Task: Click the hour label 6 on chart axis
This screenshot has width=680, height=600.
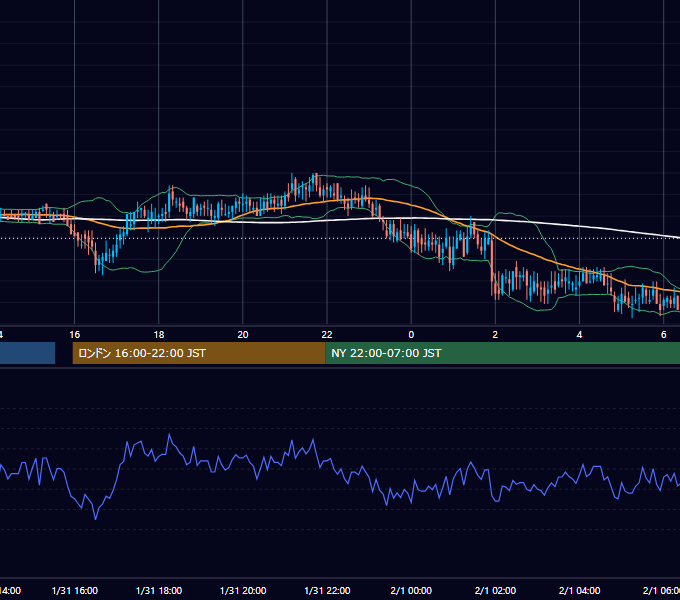Action: (x=664, y=335)
